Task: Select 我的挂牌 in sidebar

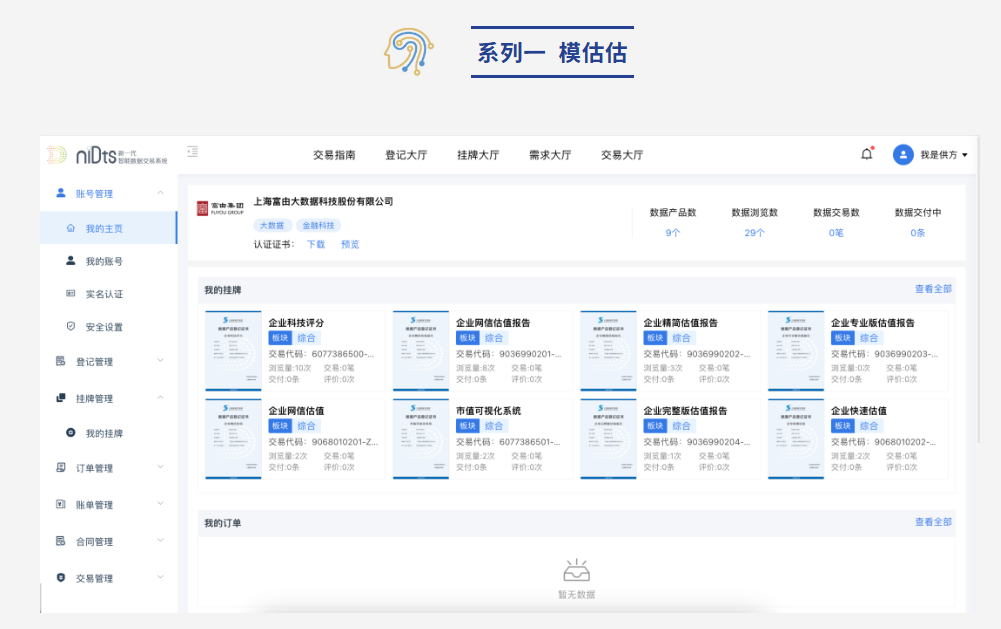Action: coord(104,434)
